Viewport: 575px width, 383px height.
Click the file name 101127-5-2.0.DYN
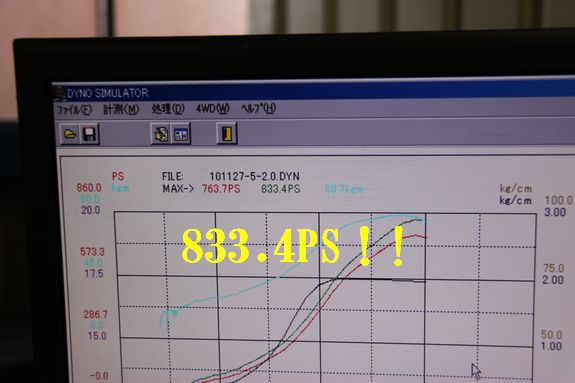pos(254,176)
